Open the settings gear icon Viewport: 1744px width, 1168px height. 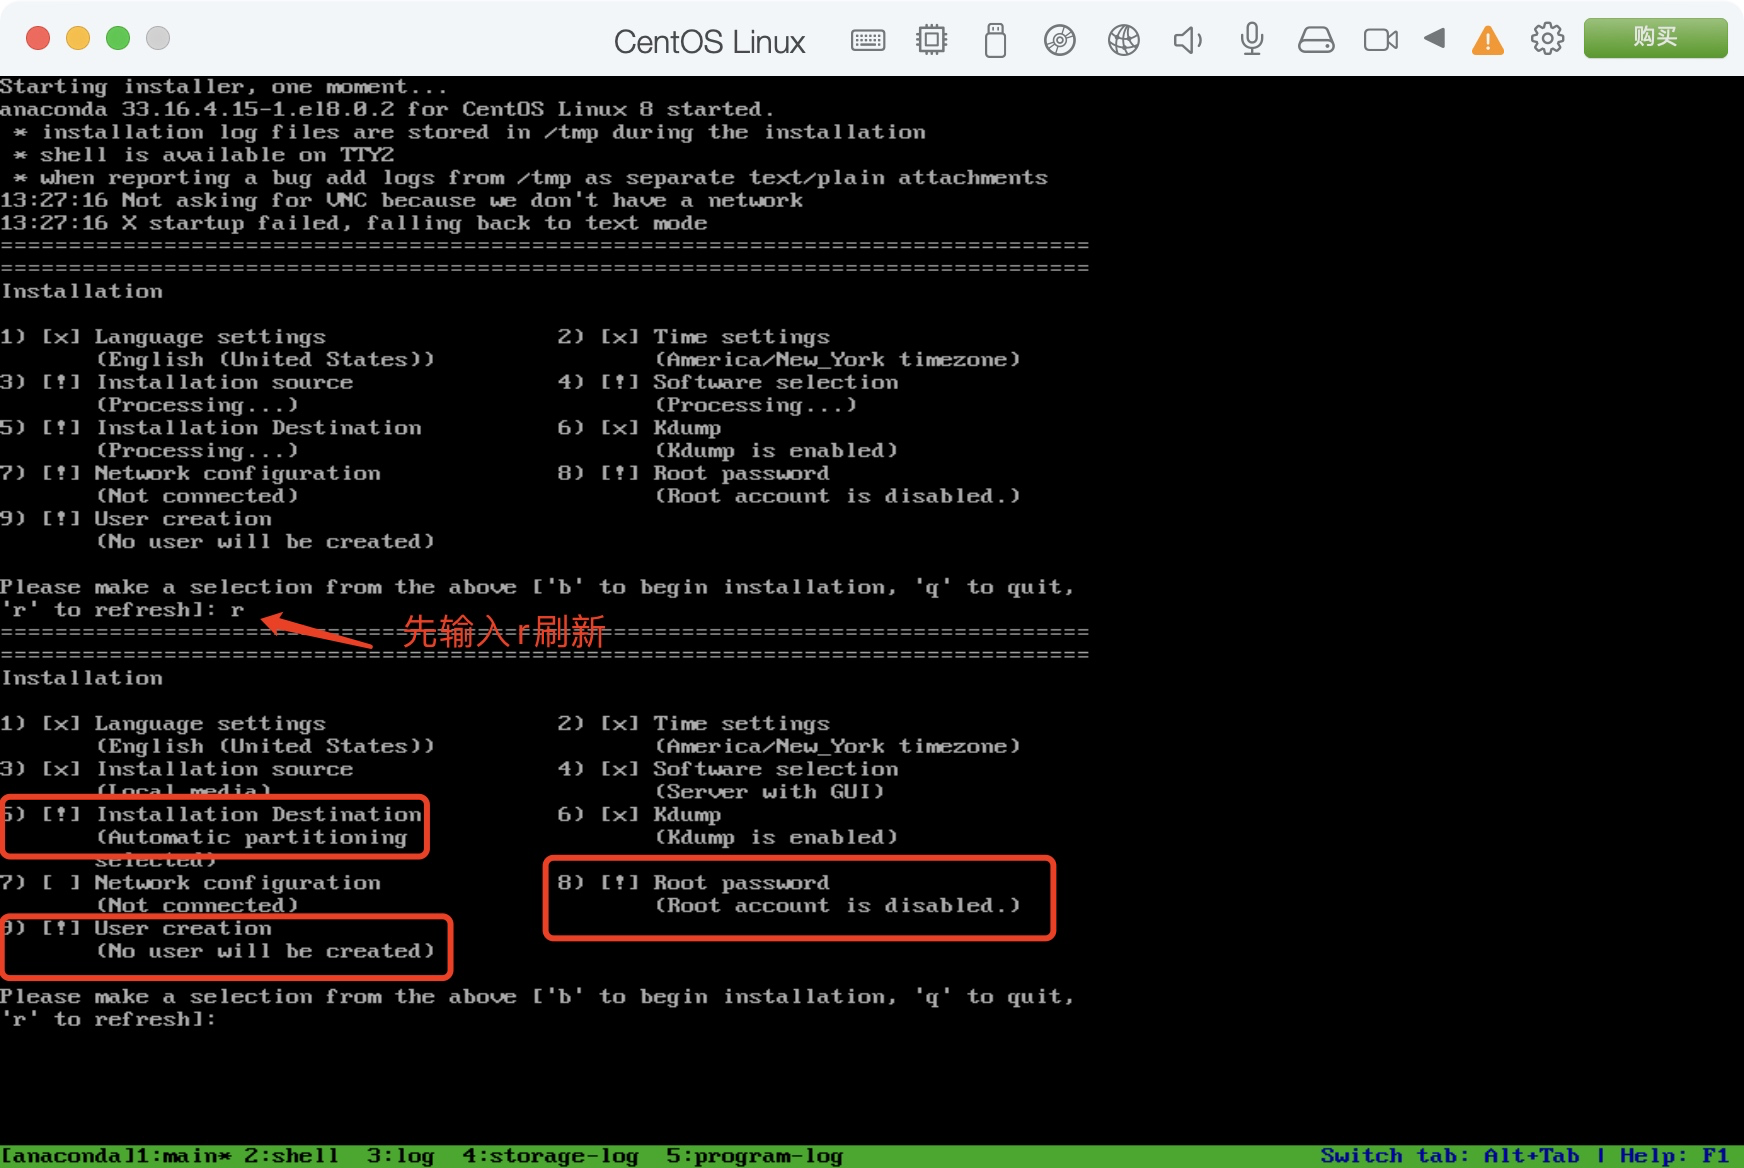click(x=1547, y=39)
